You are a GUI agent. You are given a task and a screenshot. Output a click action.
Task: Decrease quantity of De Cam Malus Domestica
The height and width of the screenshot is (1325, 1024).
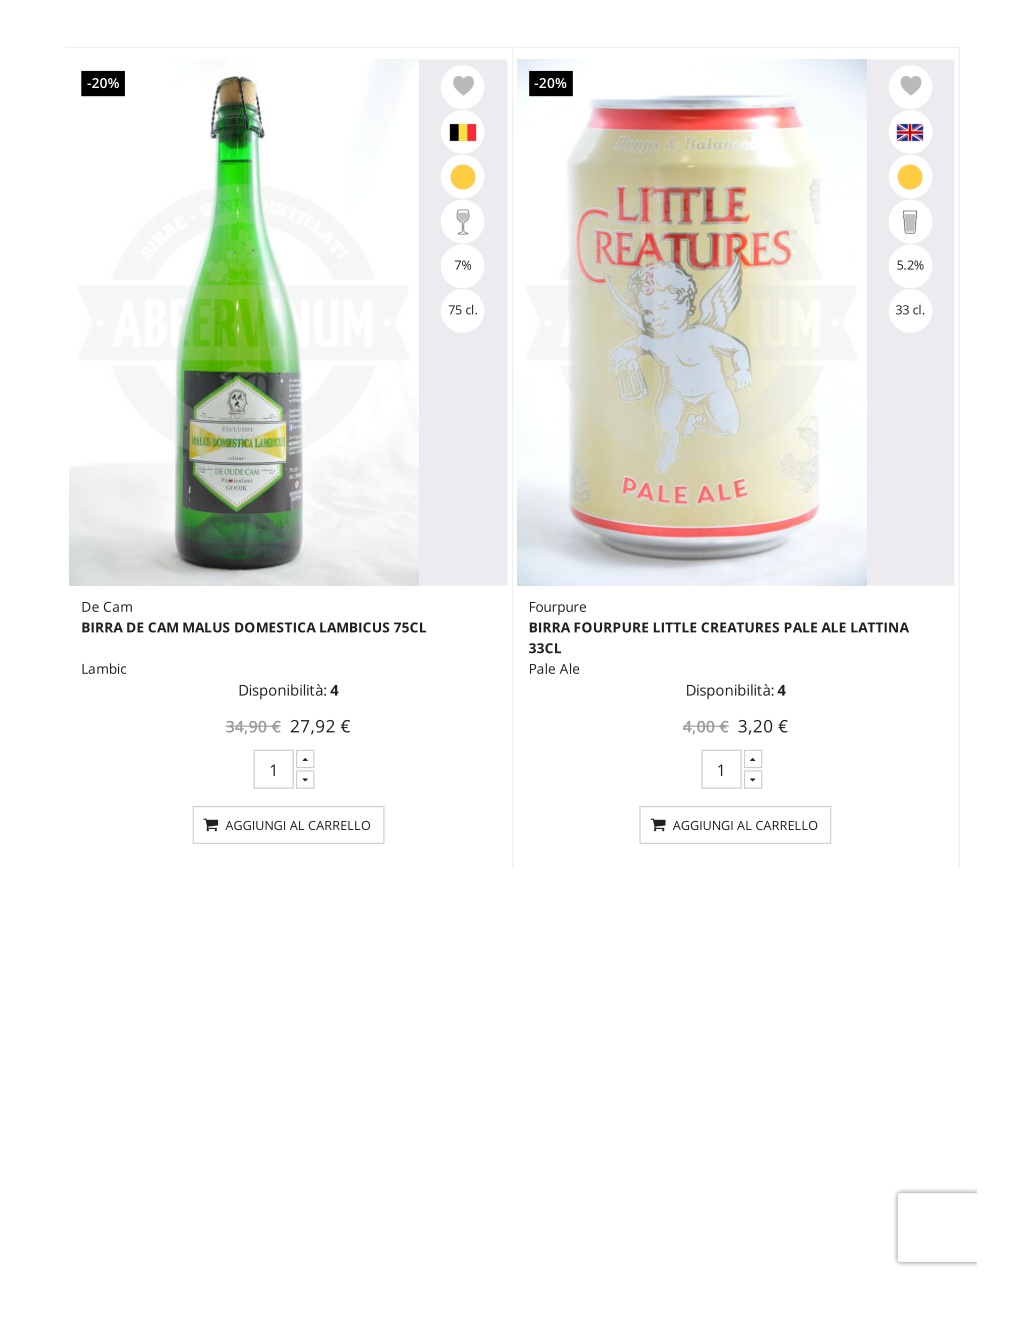(x=305, y=780)
